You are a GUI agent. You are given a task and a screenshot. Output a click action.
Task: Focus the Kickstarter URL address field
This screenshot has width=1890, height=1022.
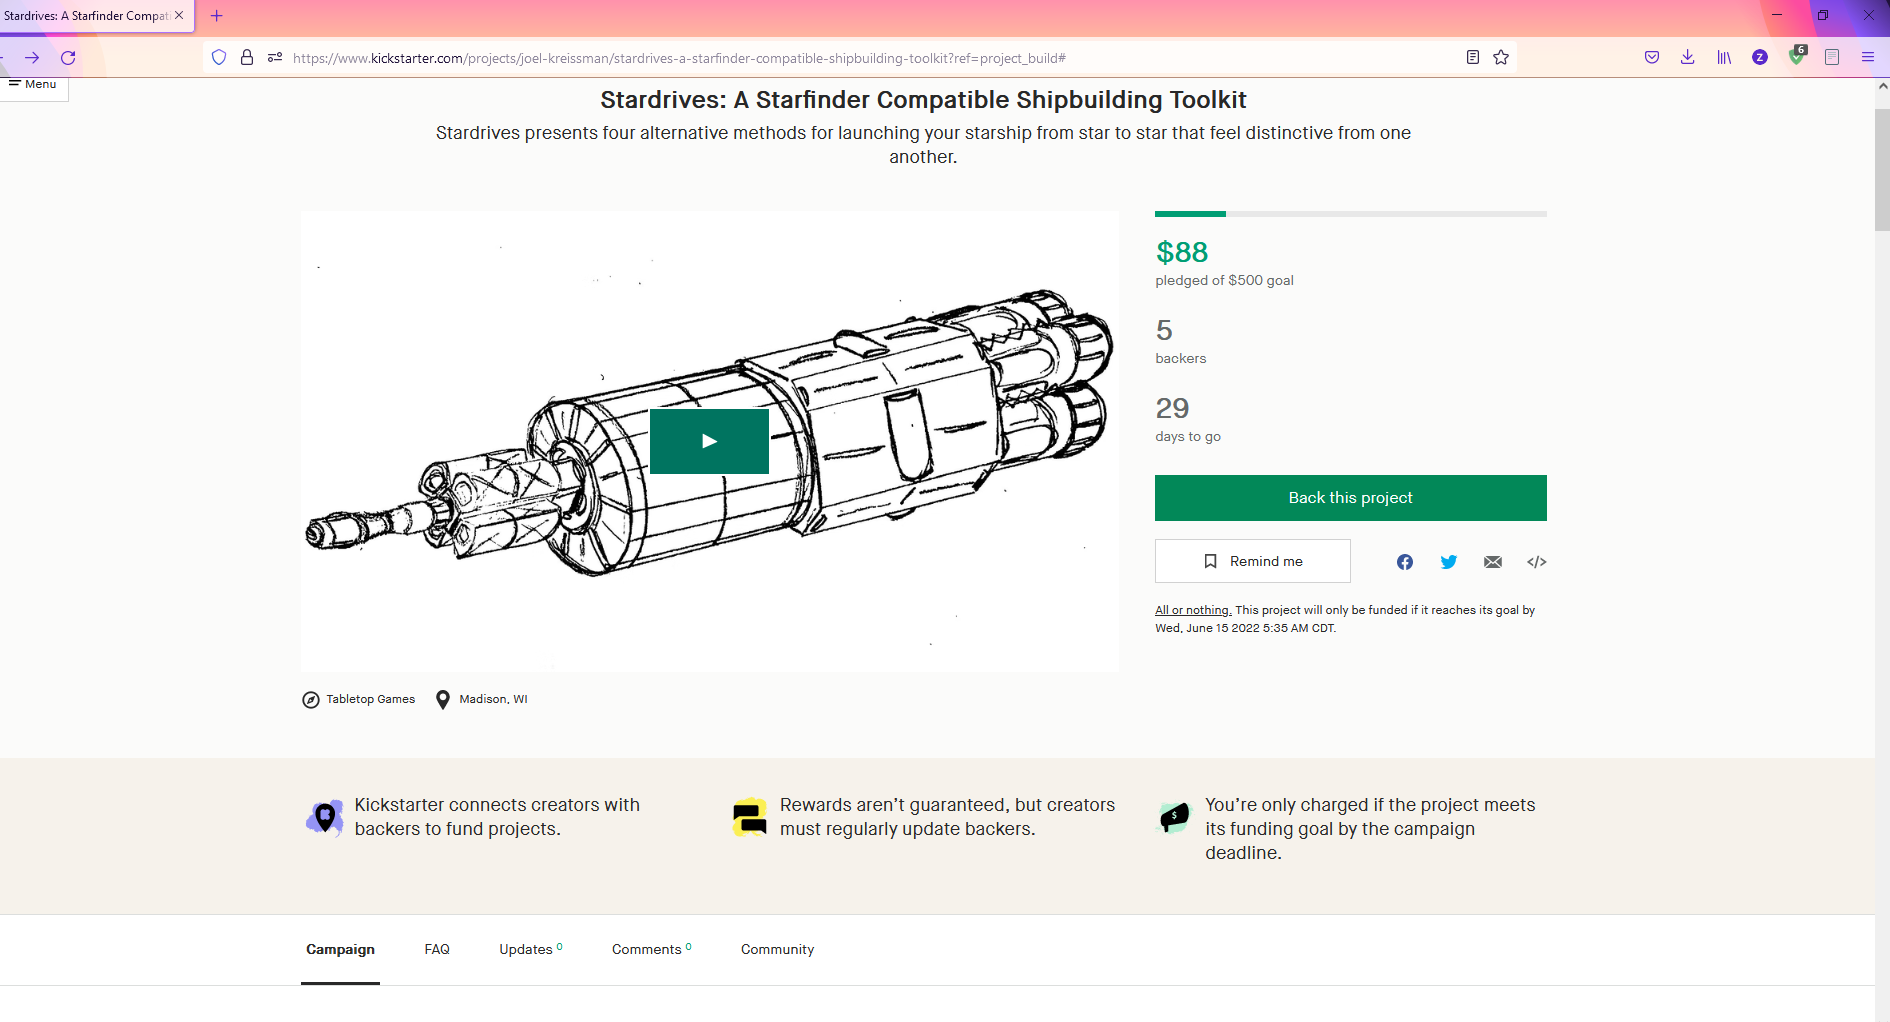click(x=860, y=58)
